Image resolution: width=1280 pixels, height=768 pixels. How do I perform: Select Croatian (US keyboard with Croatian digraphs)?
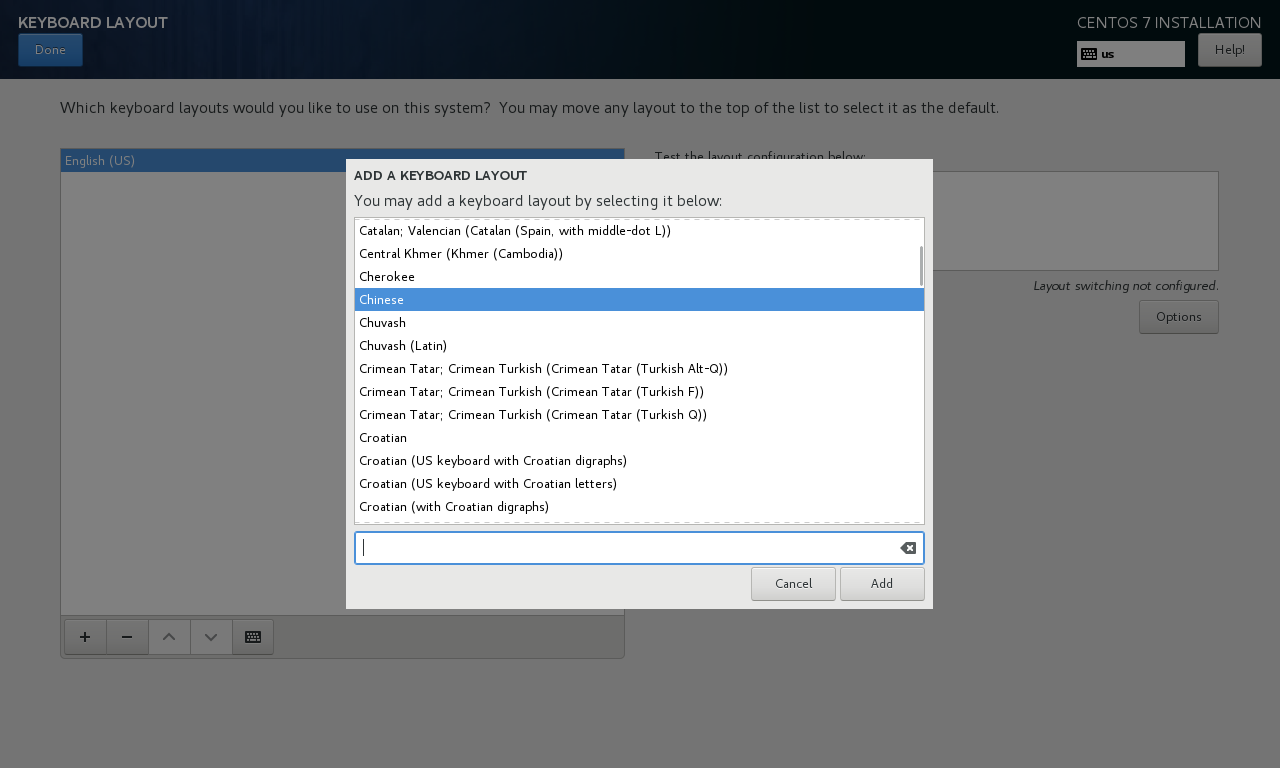(639, 461)
